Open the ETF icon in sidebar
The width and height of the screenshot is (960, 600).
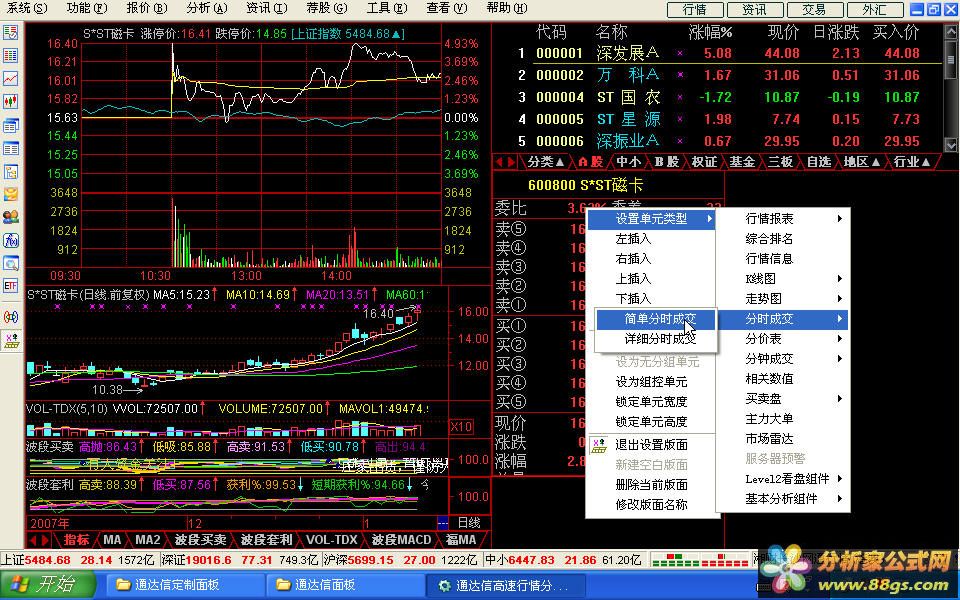point(10,286)
